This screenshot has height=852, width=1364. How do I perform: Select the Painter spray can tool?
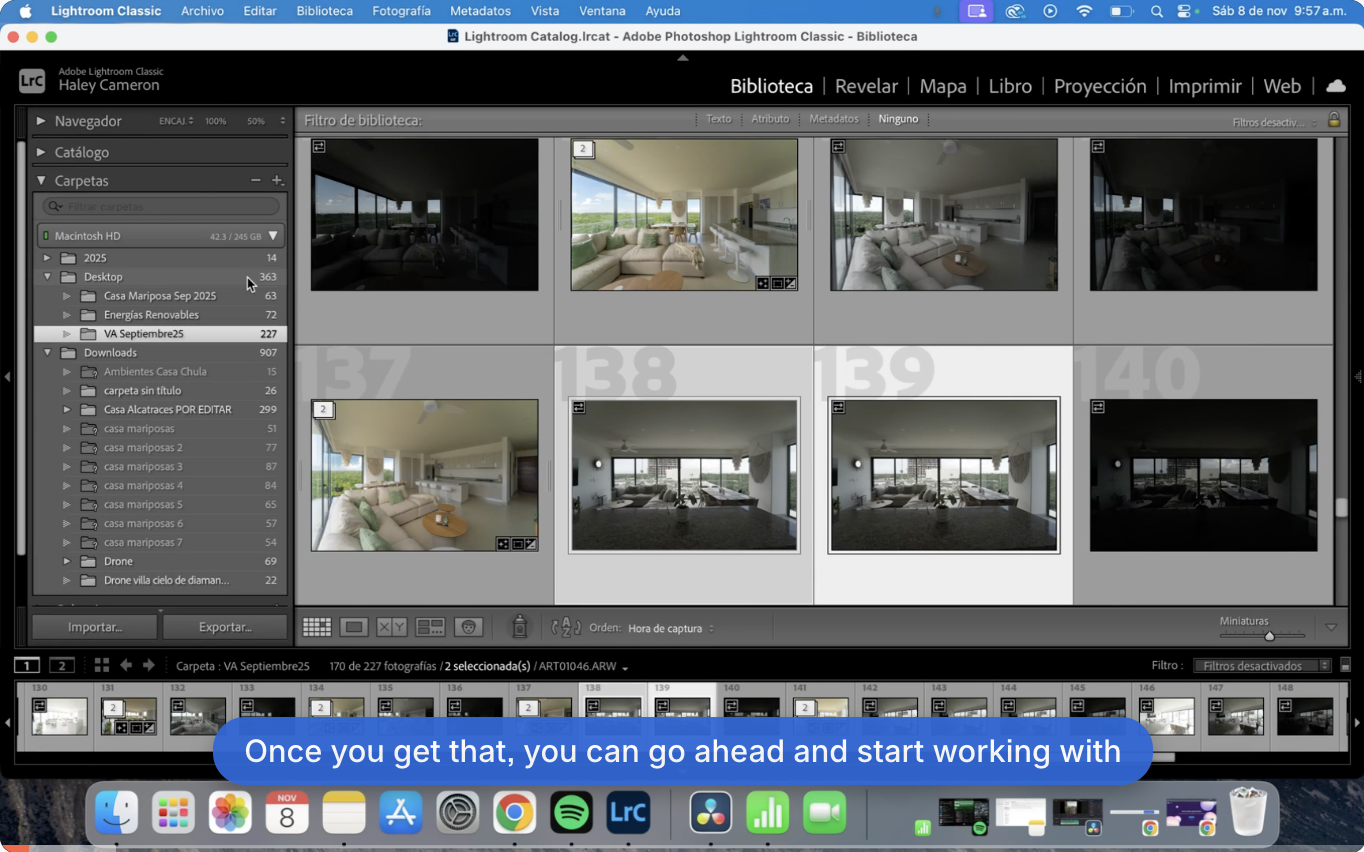pyautogui.click(x=519, y=627)
